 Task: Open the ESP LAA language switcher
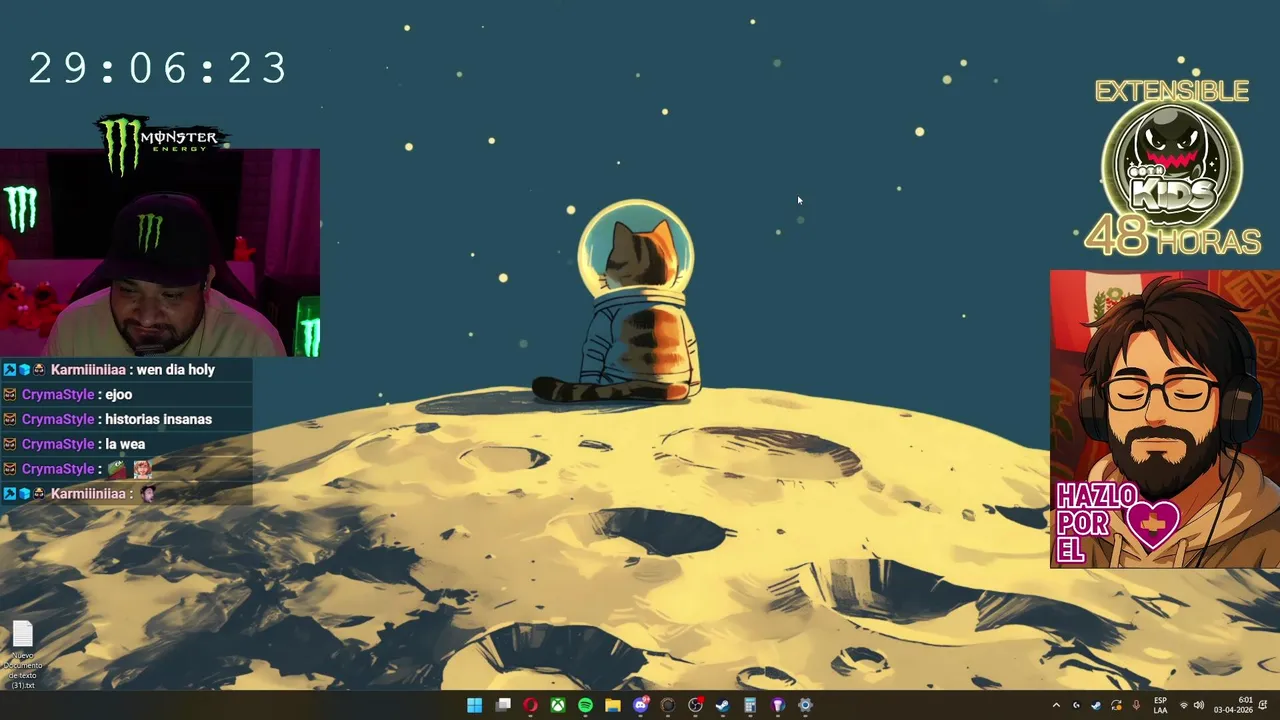(x=1160, y=705)
